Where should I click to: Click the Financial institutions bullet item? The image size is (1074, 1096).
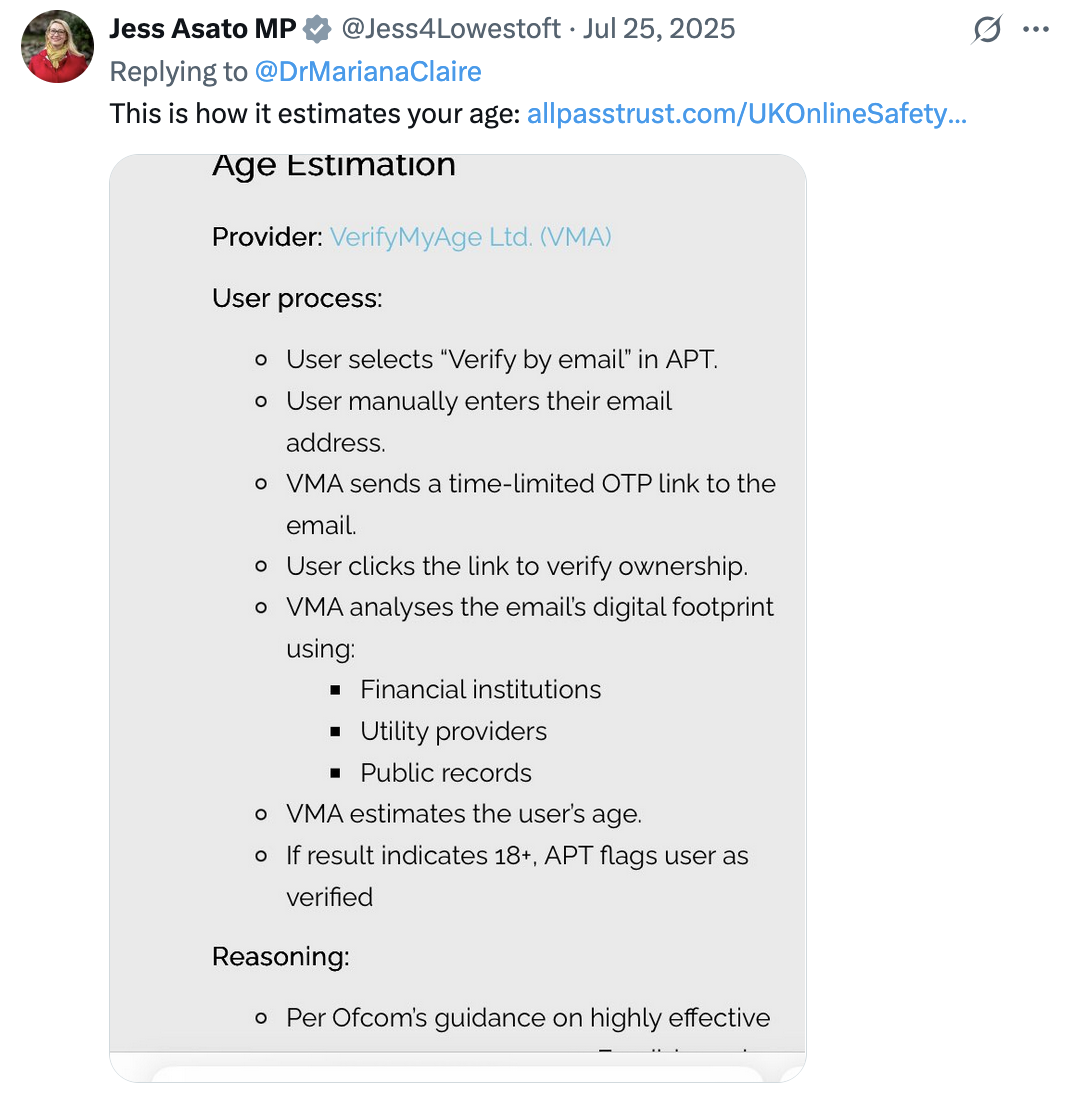[x=480, y=690]
